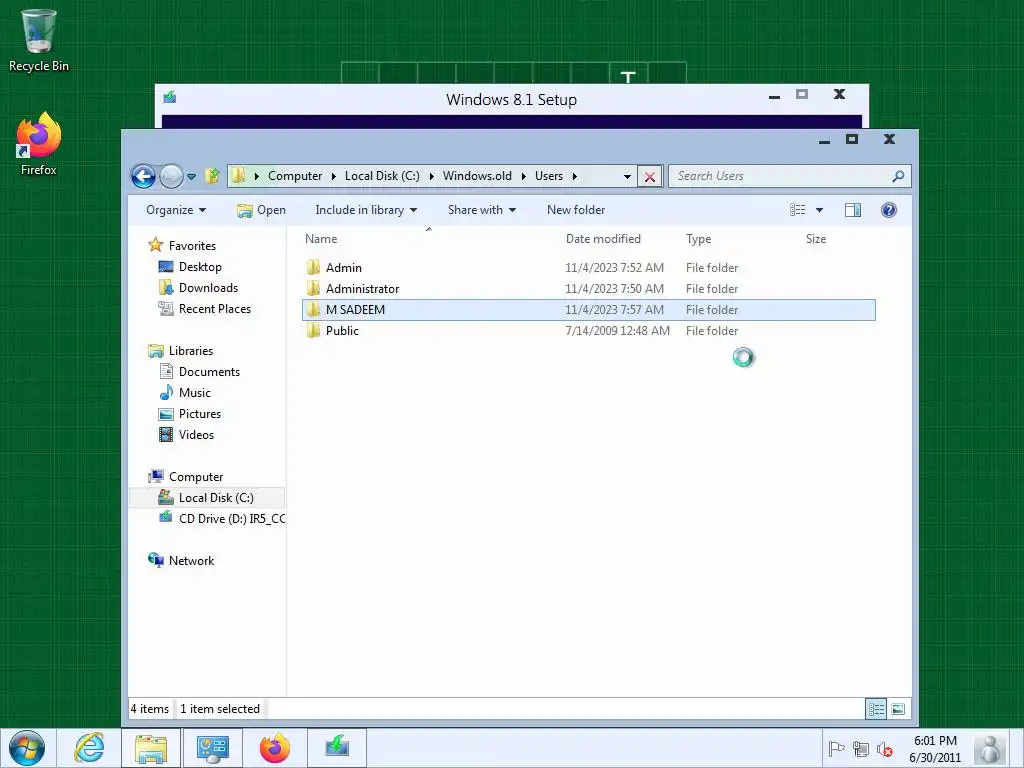
Task: Open the view options dropdown arrow
Action: click(x=820, y=210)
